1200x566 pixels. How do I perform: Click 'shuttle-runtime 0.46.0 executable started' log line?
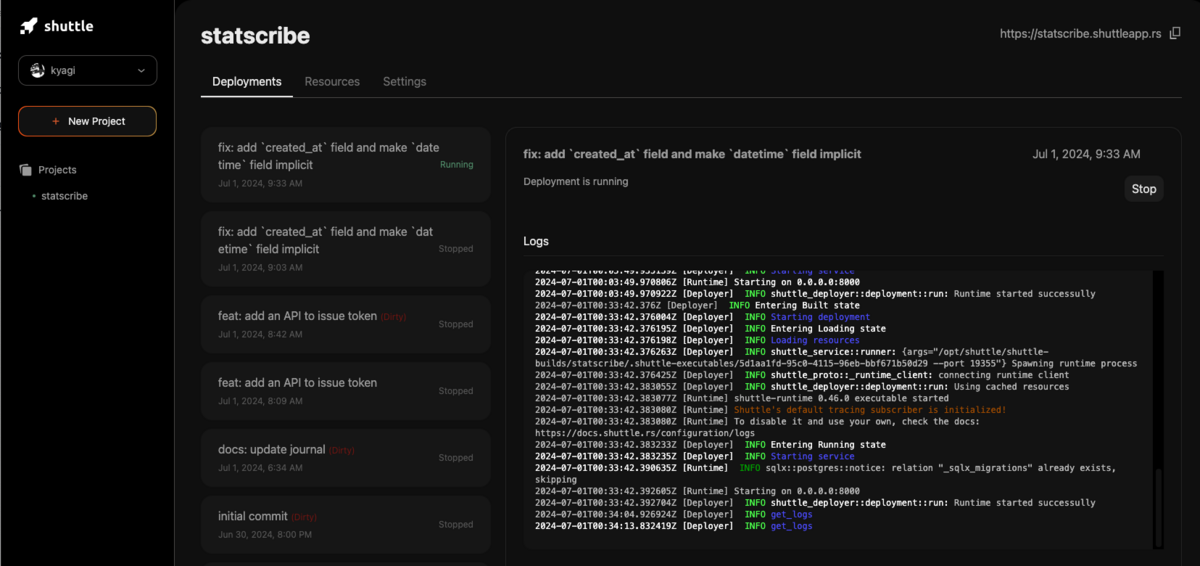pos(843,398)
